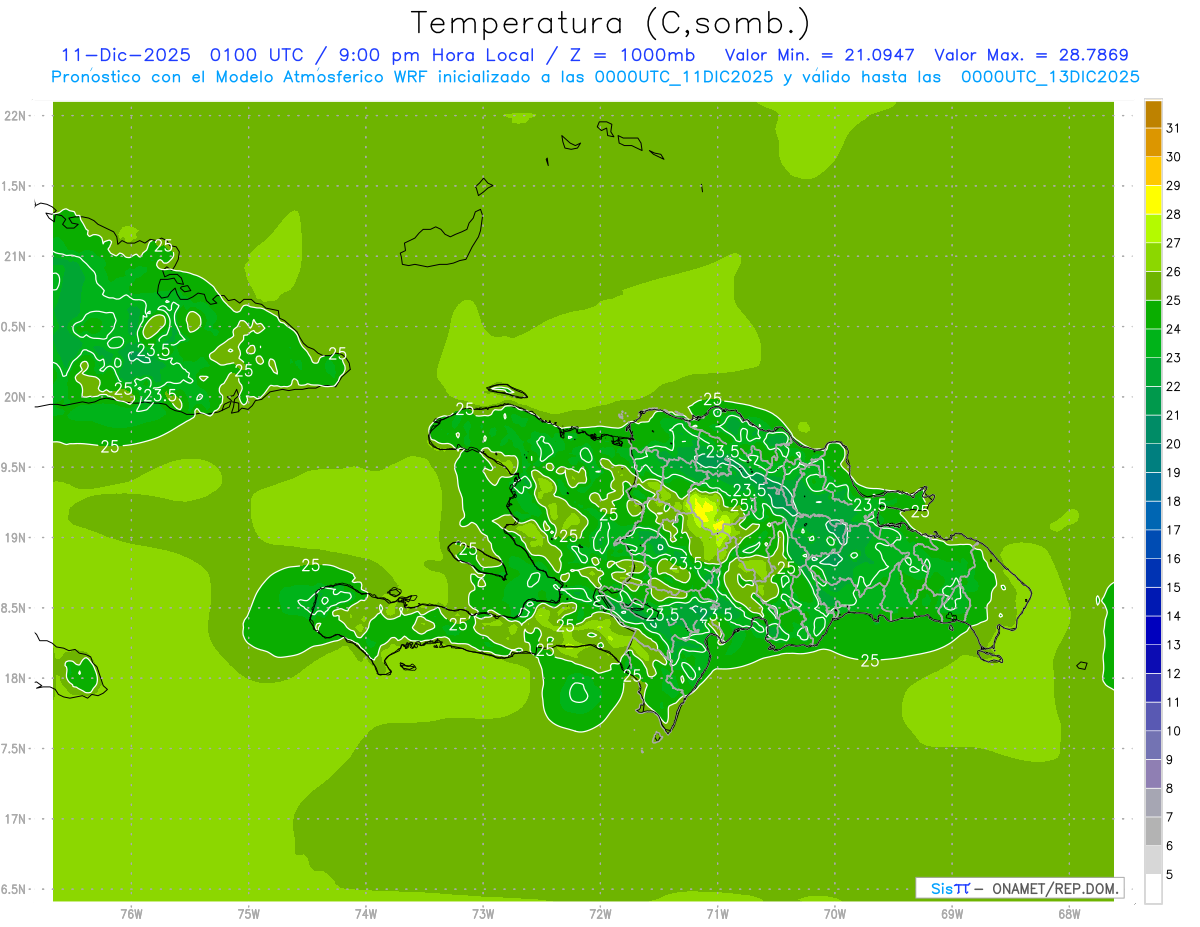This screenshot has width=1200, height=927.
Task: Click the "18N" latitude label
Action: 15,679
